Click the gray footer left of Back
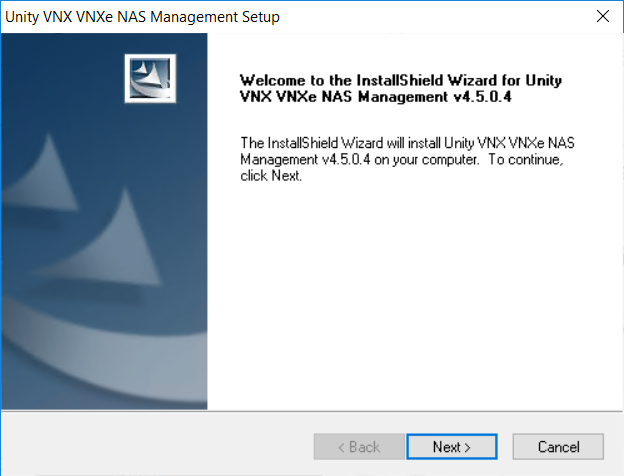The height and width of the screenshot is (476, 624). click(150, 447)
